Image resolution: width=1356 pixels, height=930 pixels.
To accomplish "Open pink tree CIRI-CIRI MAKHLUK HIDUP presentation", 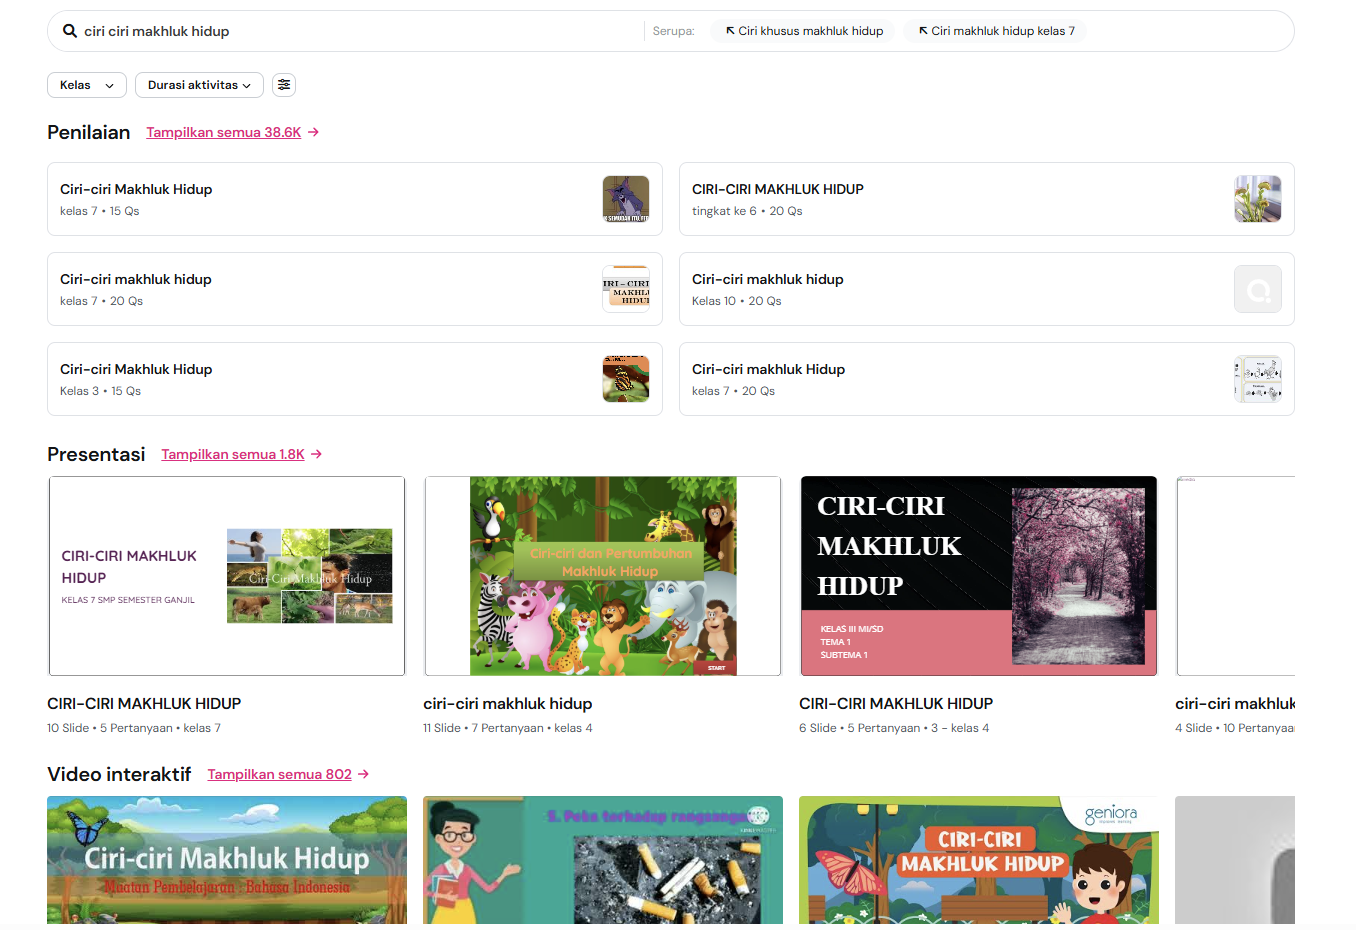I will pyautogui.click(x=979, y=576).
